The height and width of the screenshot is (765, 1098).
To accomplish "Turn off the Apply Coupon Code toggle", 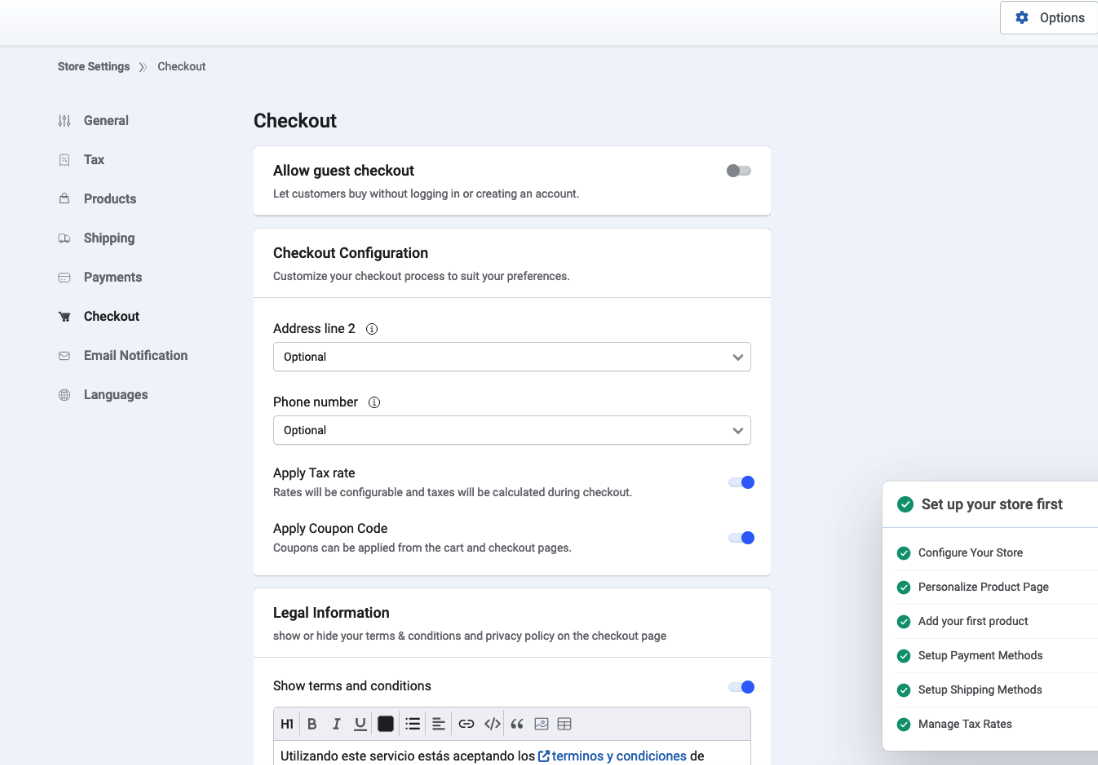I will tap(741, 538).
